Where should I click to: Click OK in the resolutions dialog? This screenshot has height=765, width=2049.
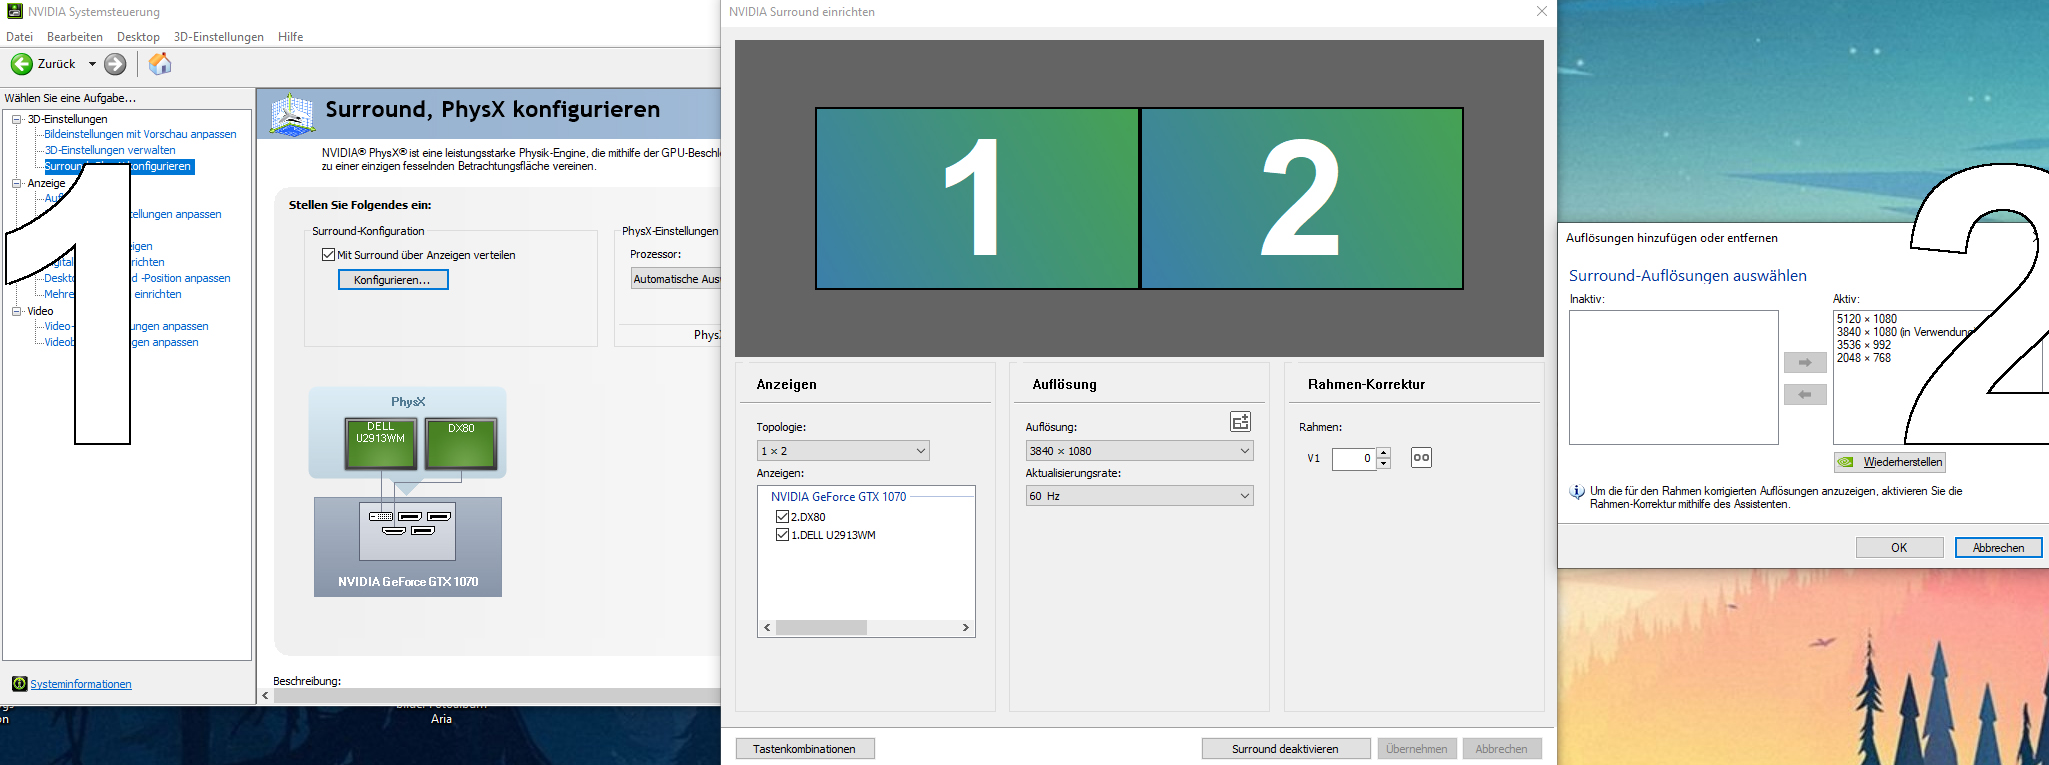(x=1899, y=548)
